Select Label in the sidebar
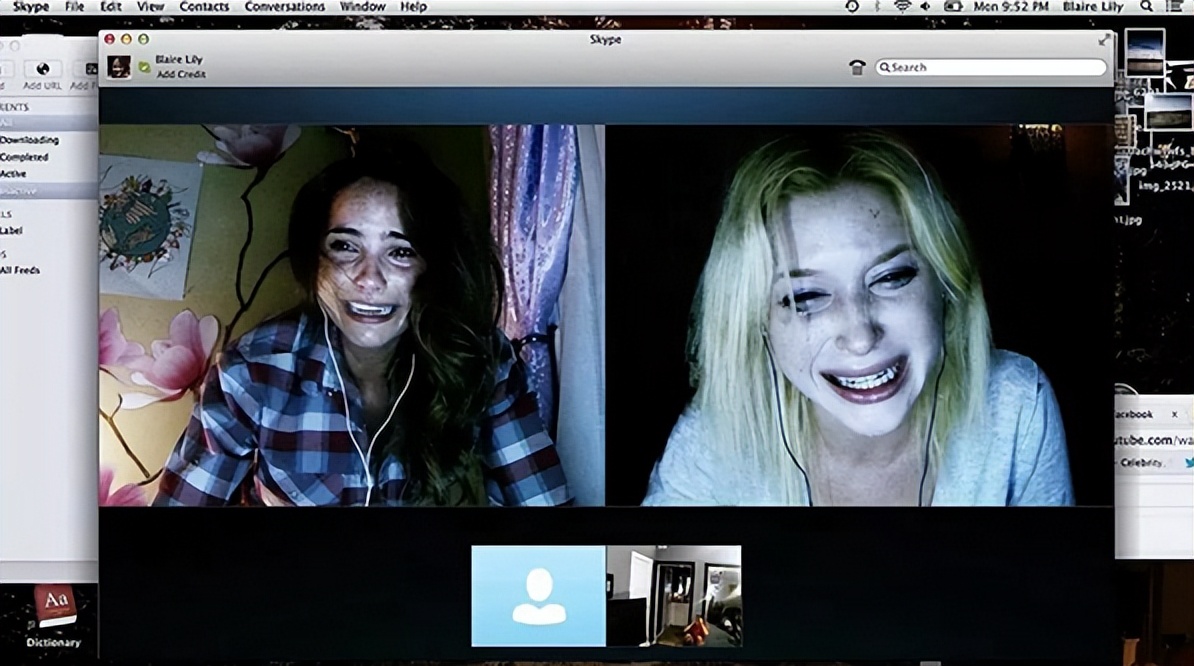1194x666 pixels. [x=11, y=231]
